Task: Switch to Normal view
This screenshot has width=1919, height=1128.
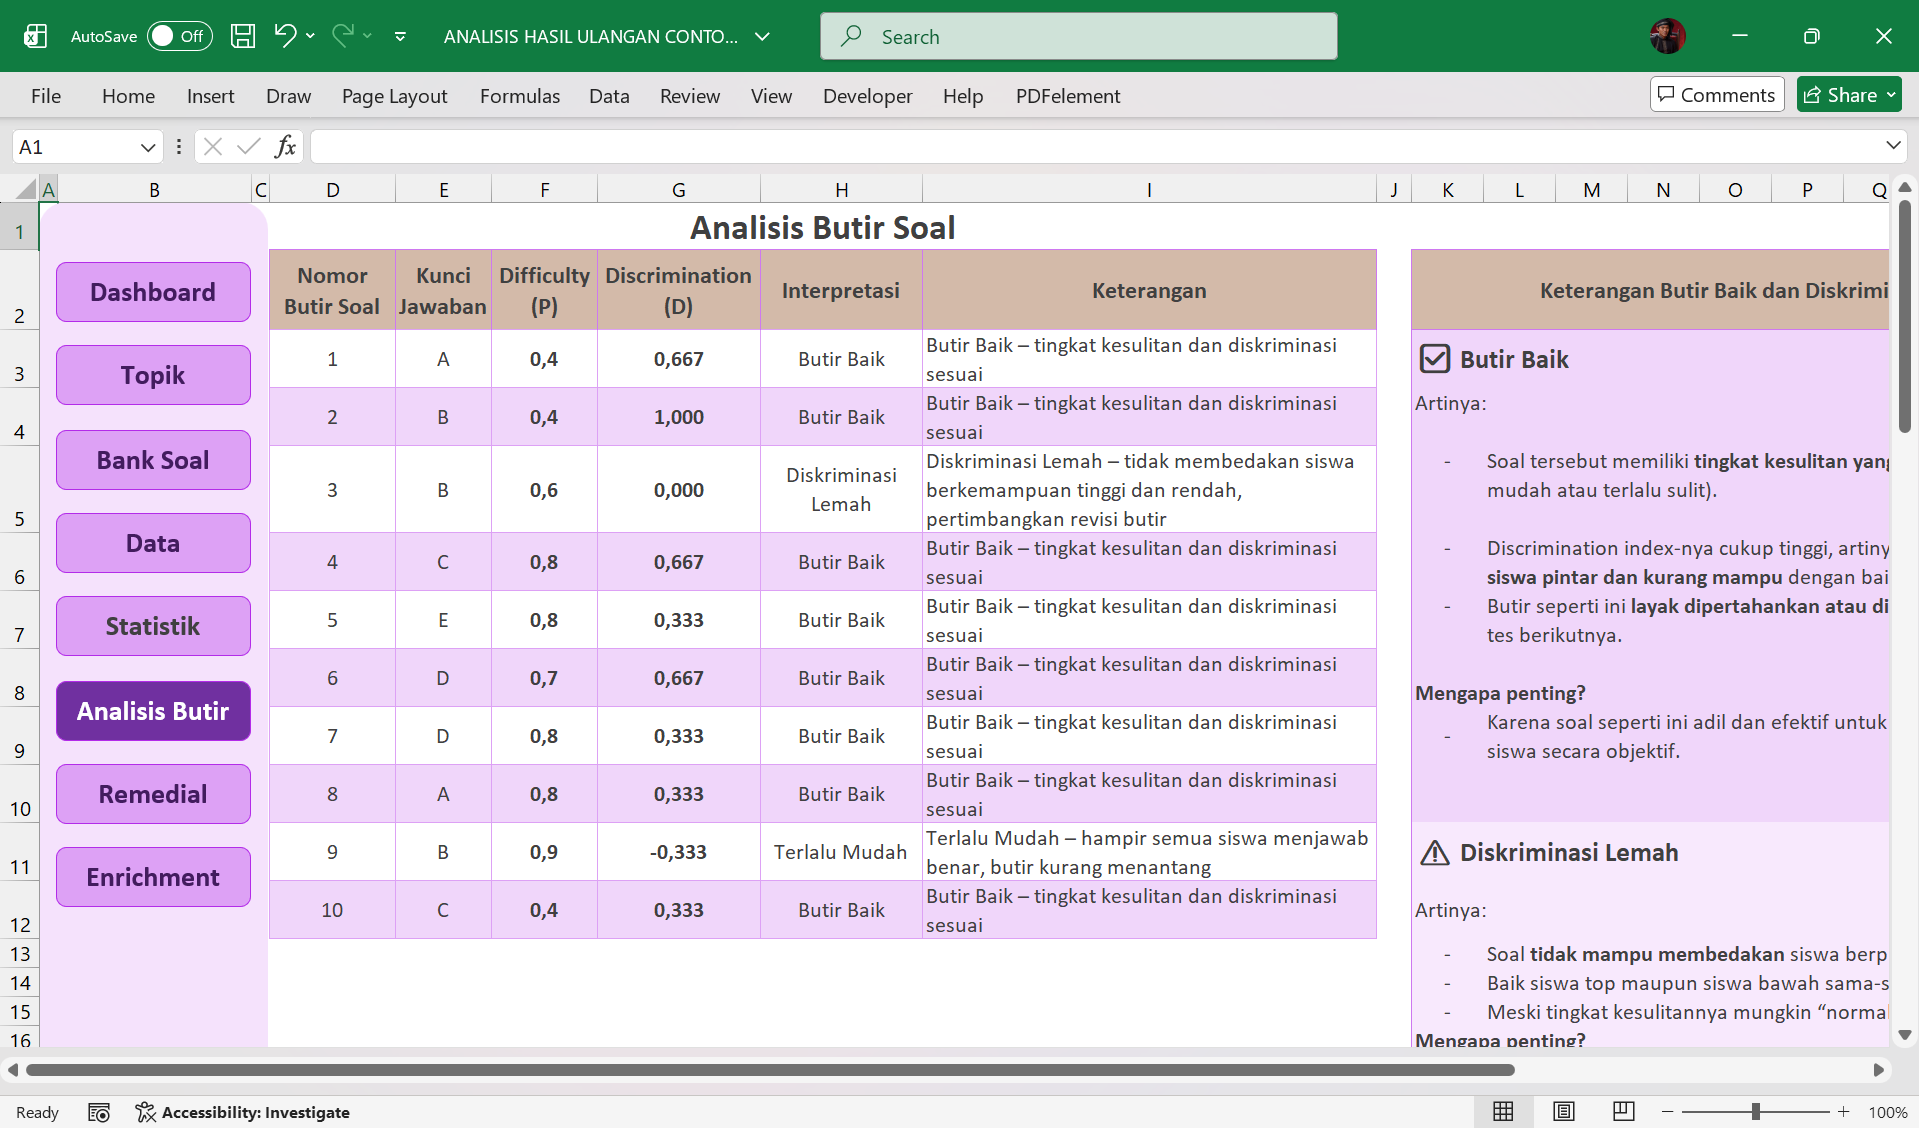Action: pos(1503,1111)
